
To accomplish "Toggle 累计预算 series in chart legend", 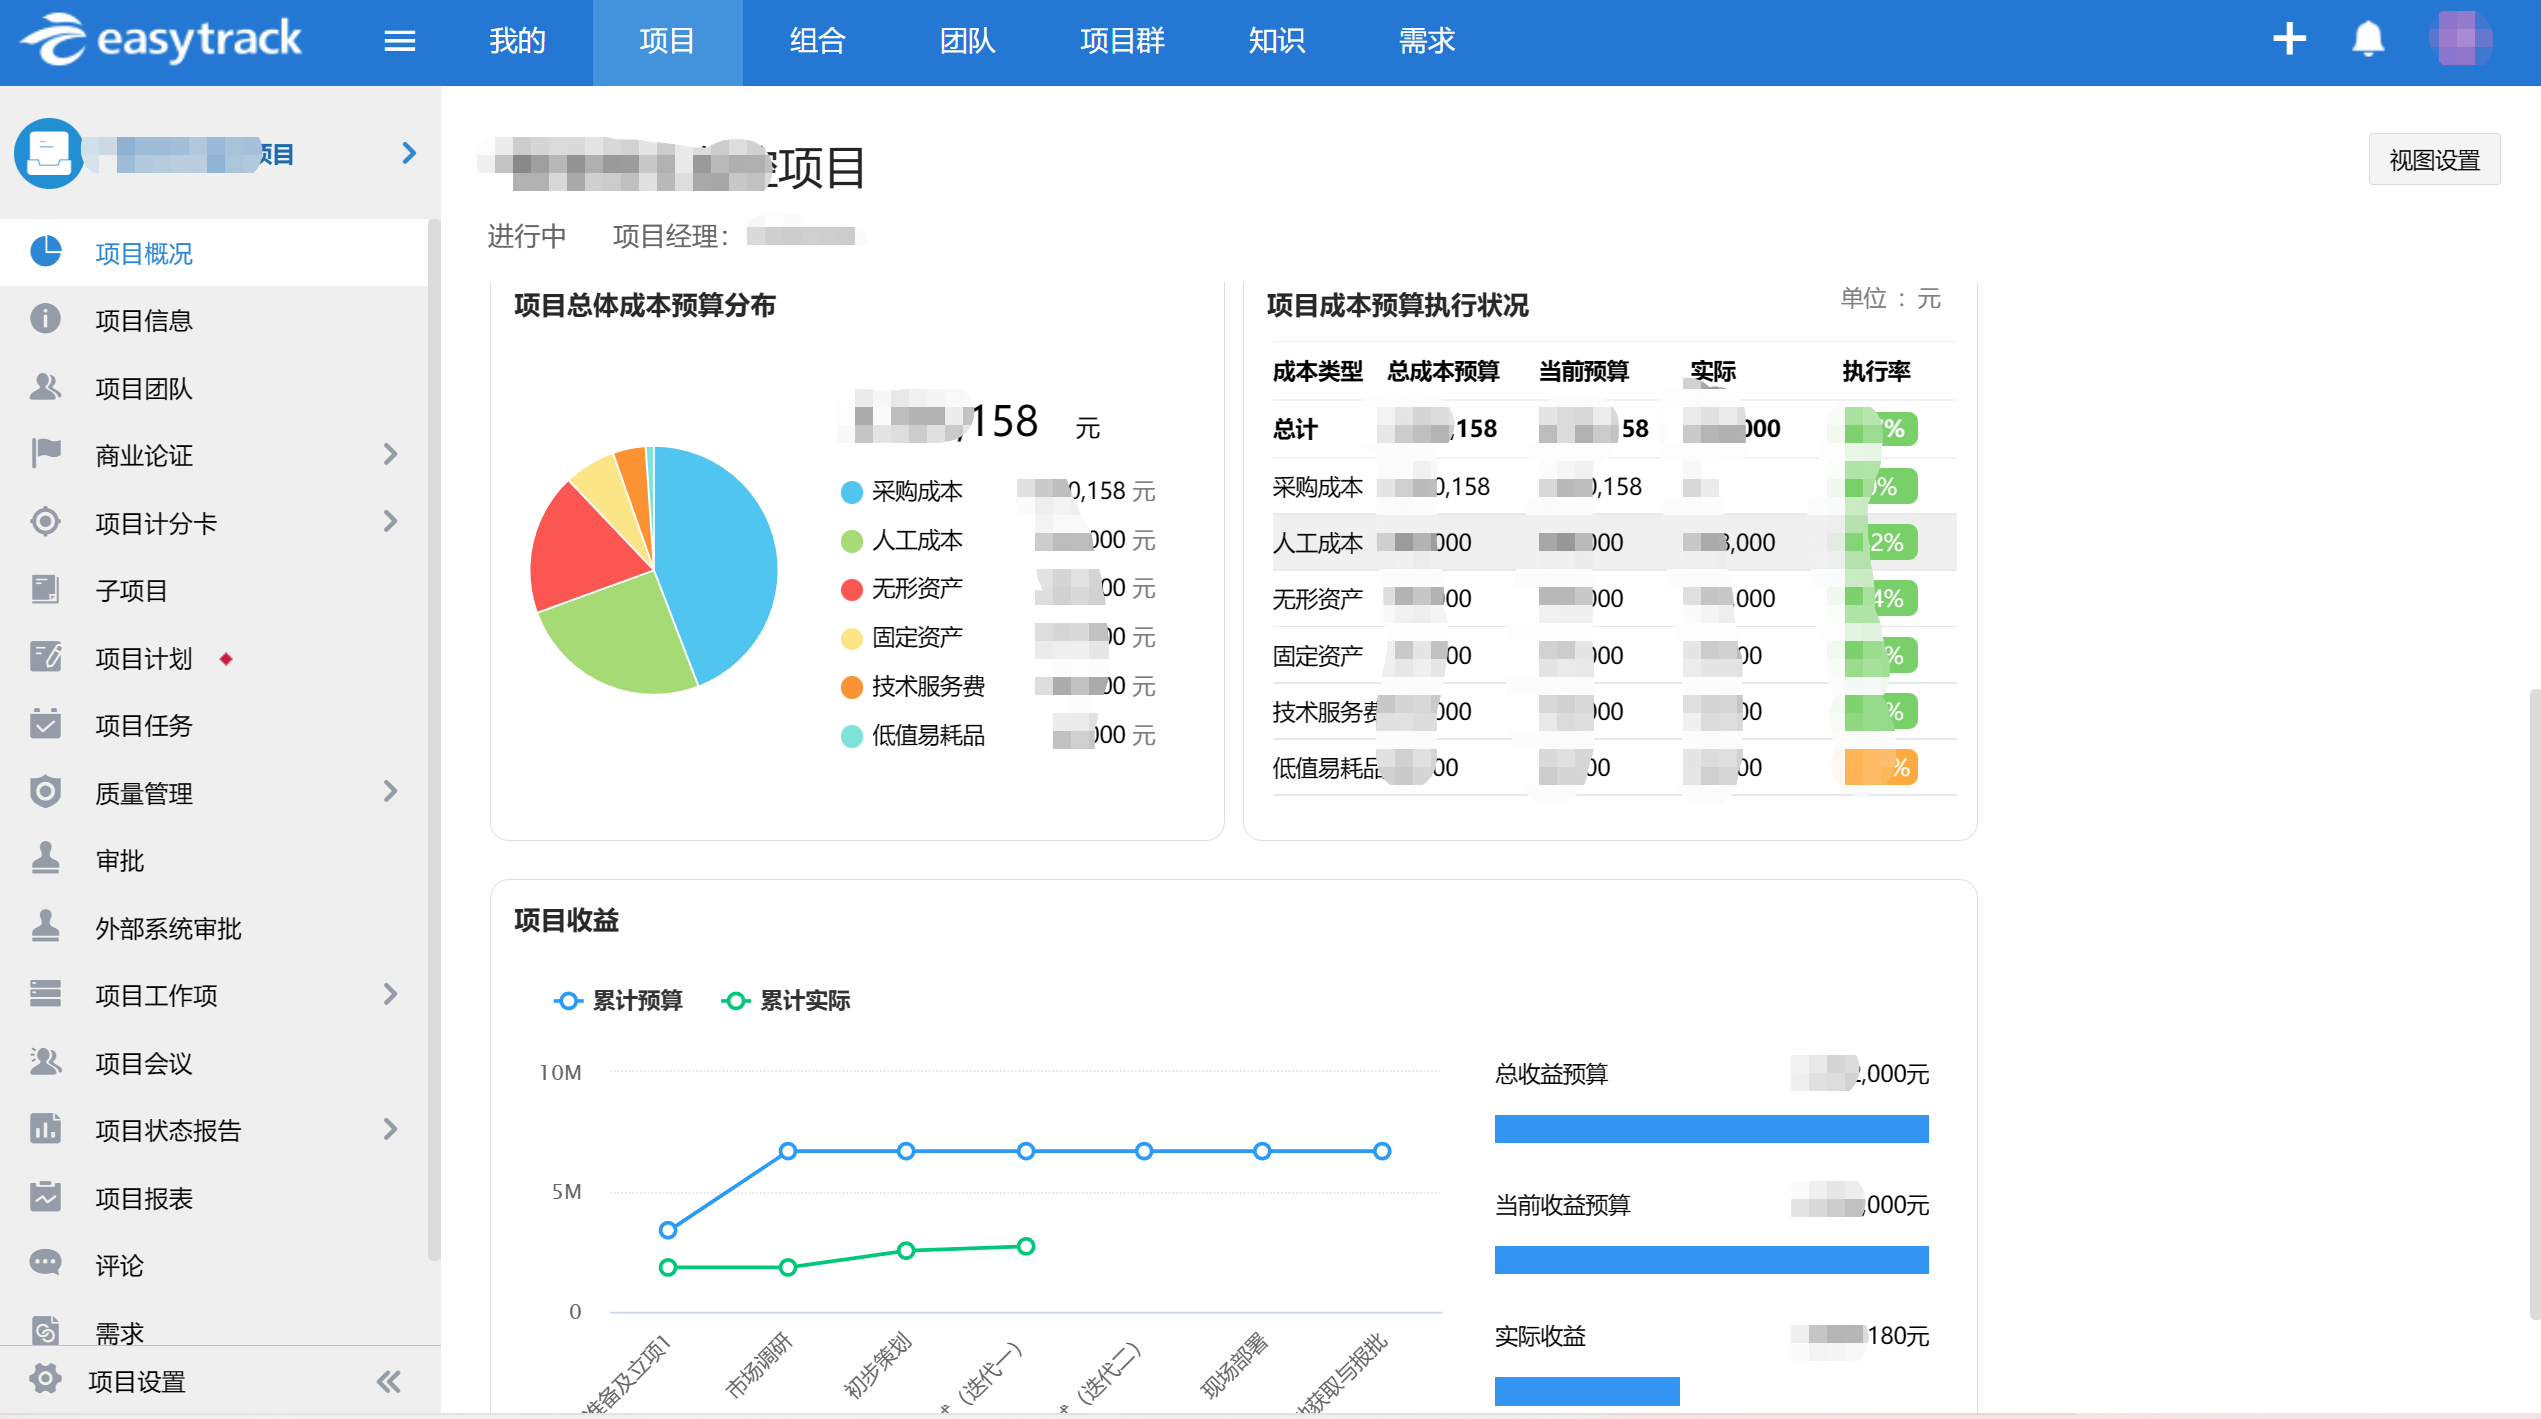I will [619, 1000].
